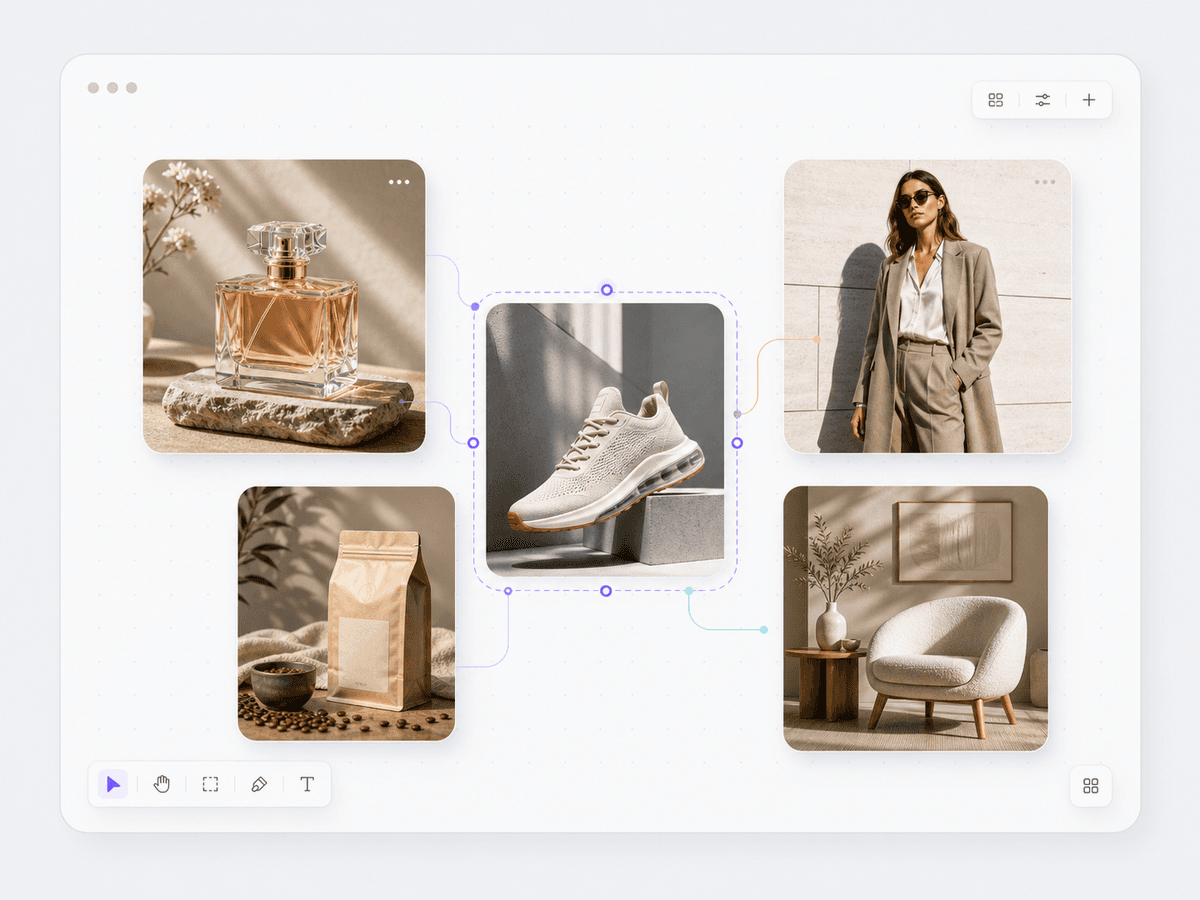Select the pen drawing tool
1200x900 pixels.
[259, 784]
